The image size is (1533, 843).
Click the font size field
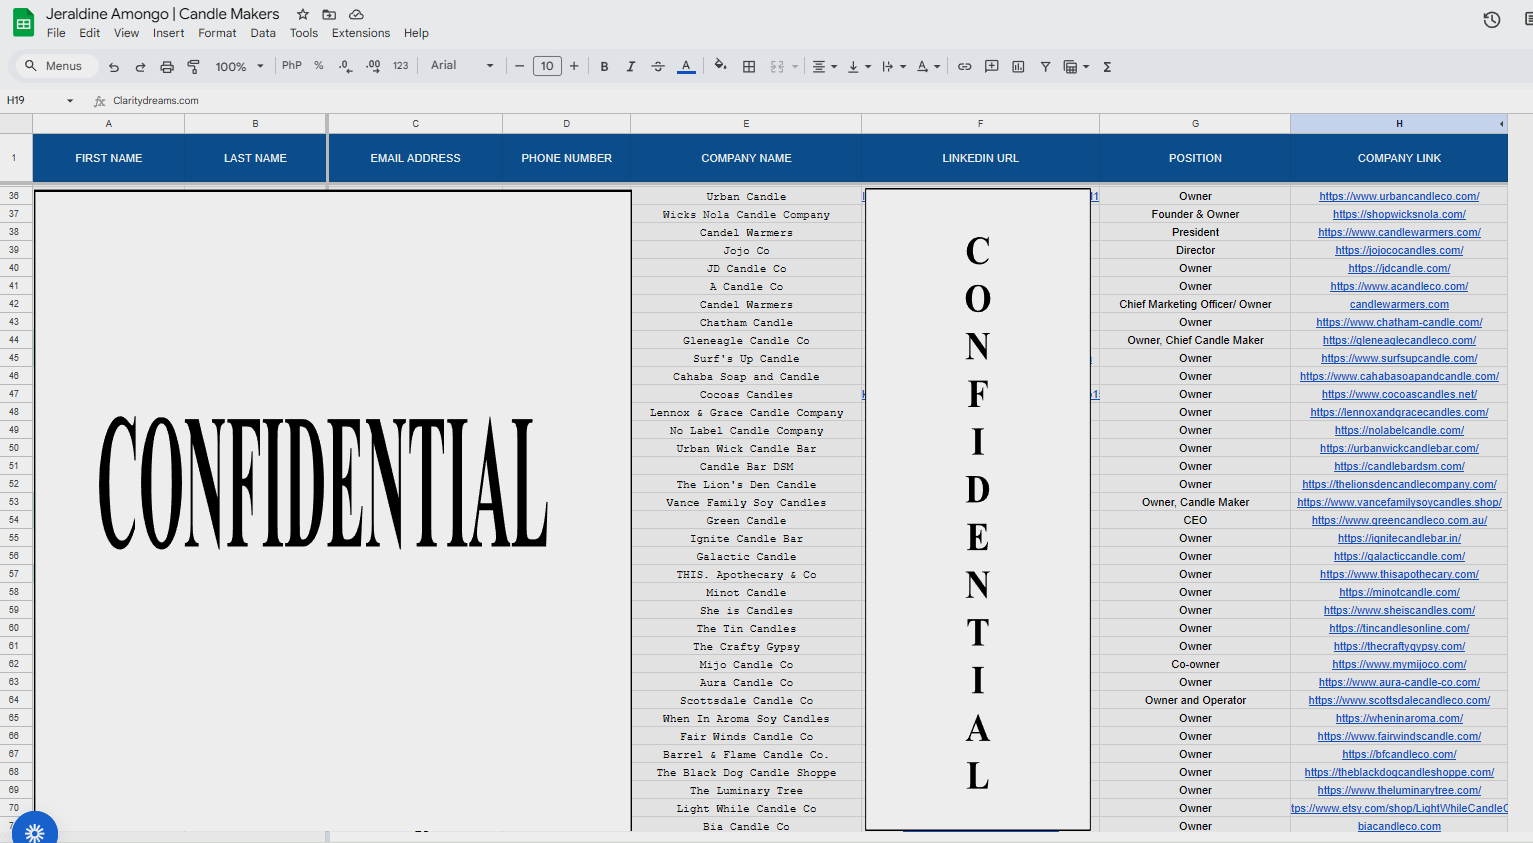coord(547,67)
